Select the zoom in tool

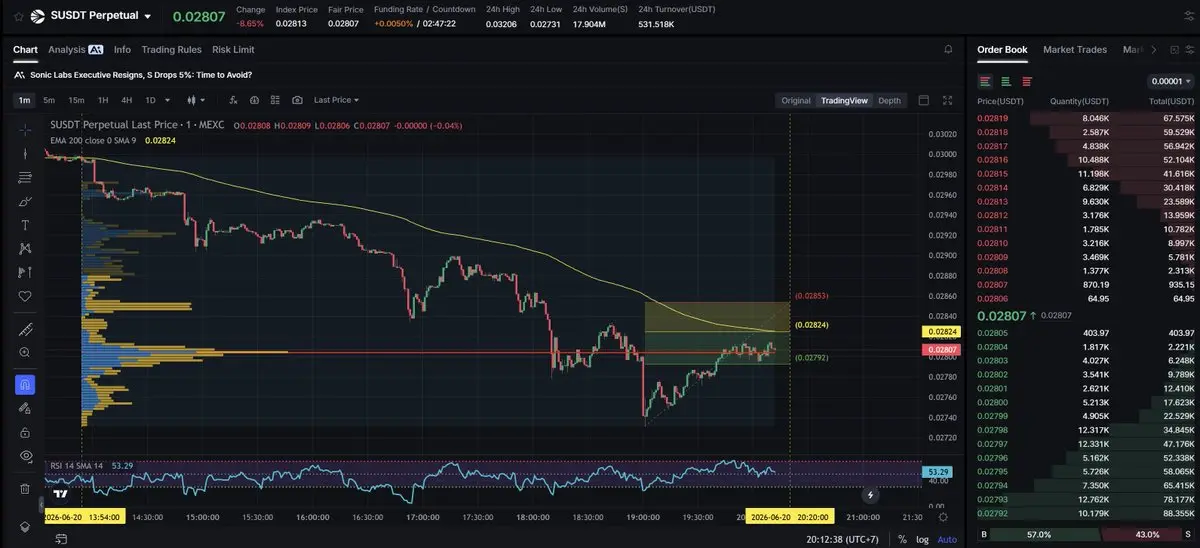[x=25, y=353]
